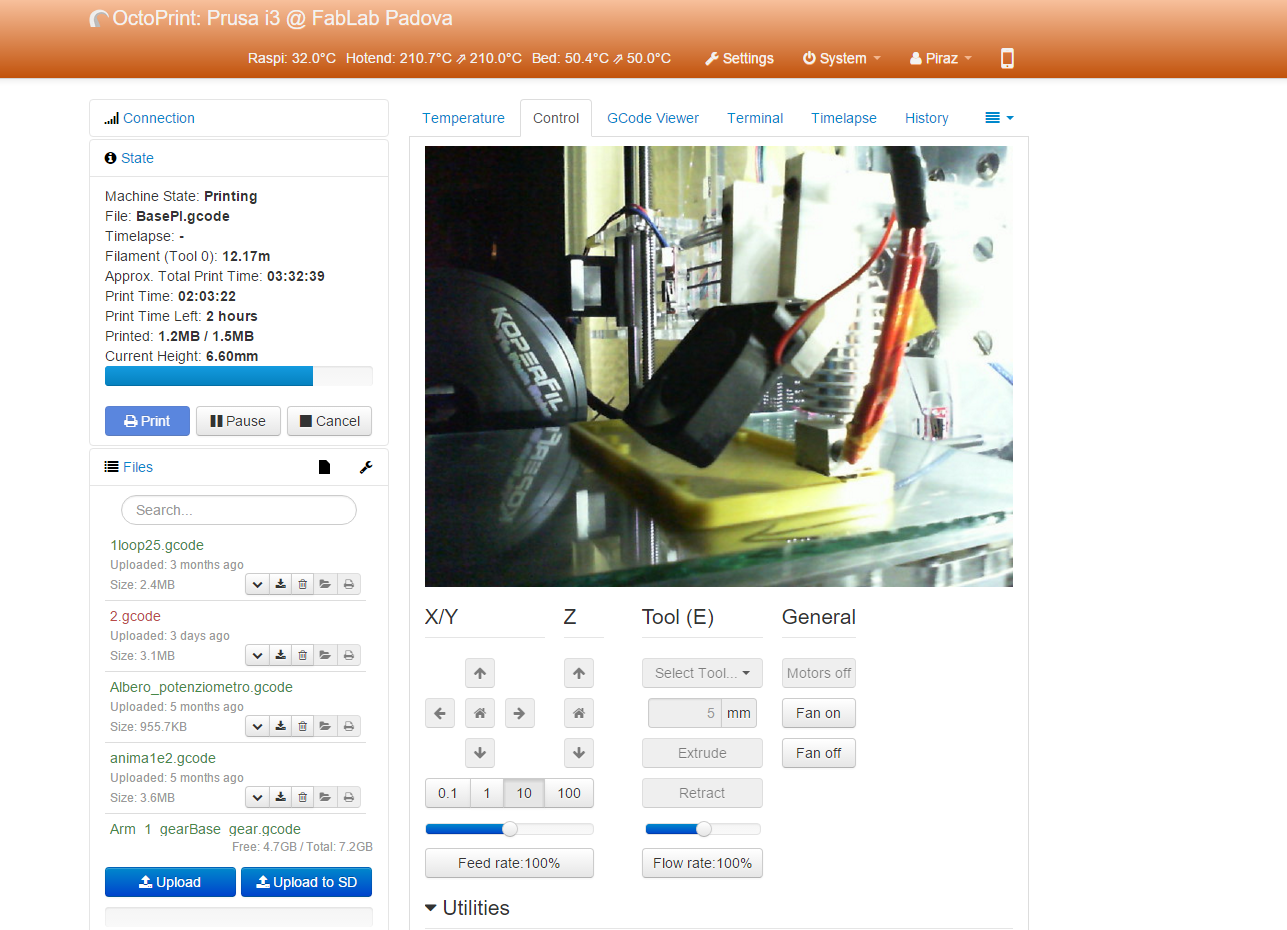This screenshot has height=930, width=1287.
Task: Click the printer icon for Albero_potenziometro.gcode
Action: pos(349,726)
